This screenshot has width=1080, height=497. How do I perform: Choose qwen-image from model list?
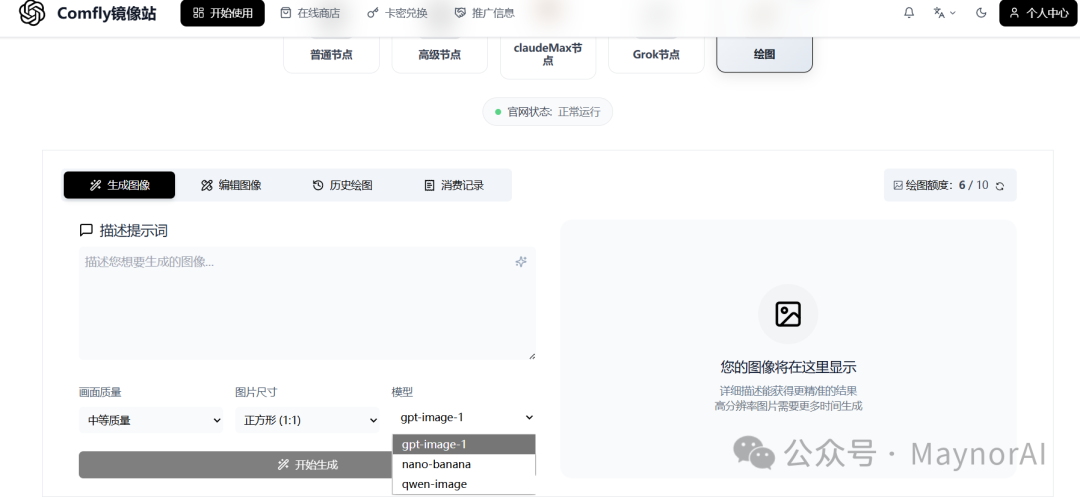click(x=464, y=484)
